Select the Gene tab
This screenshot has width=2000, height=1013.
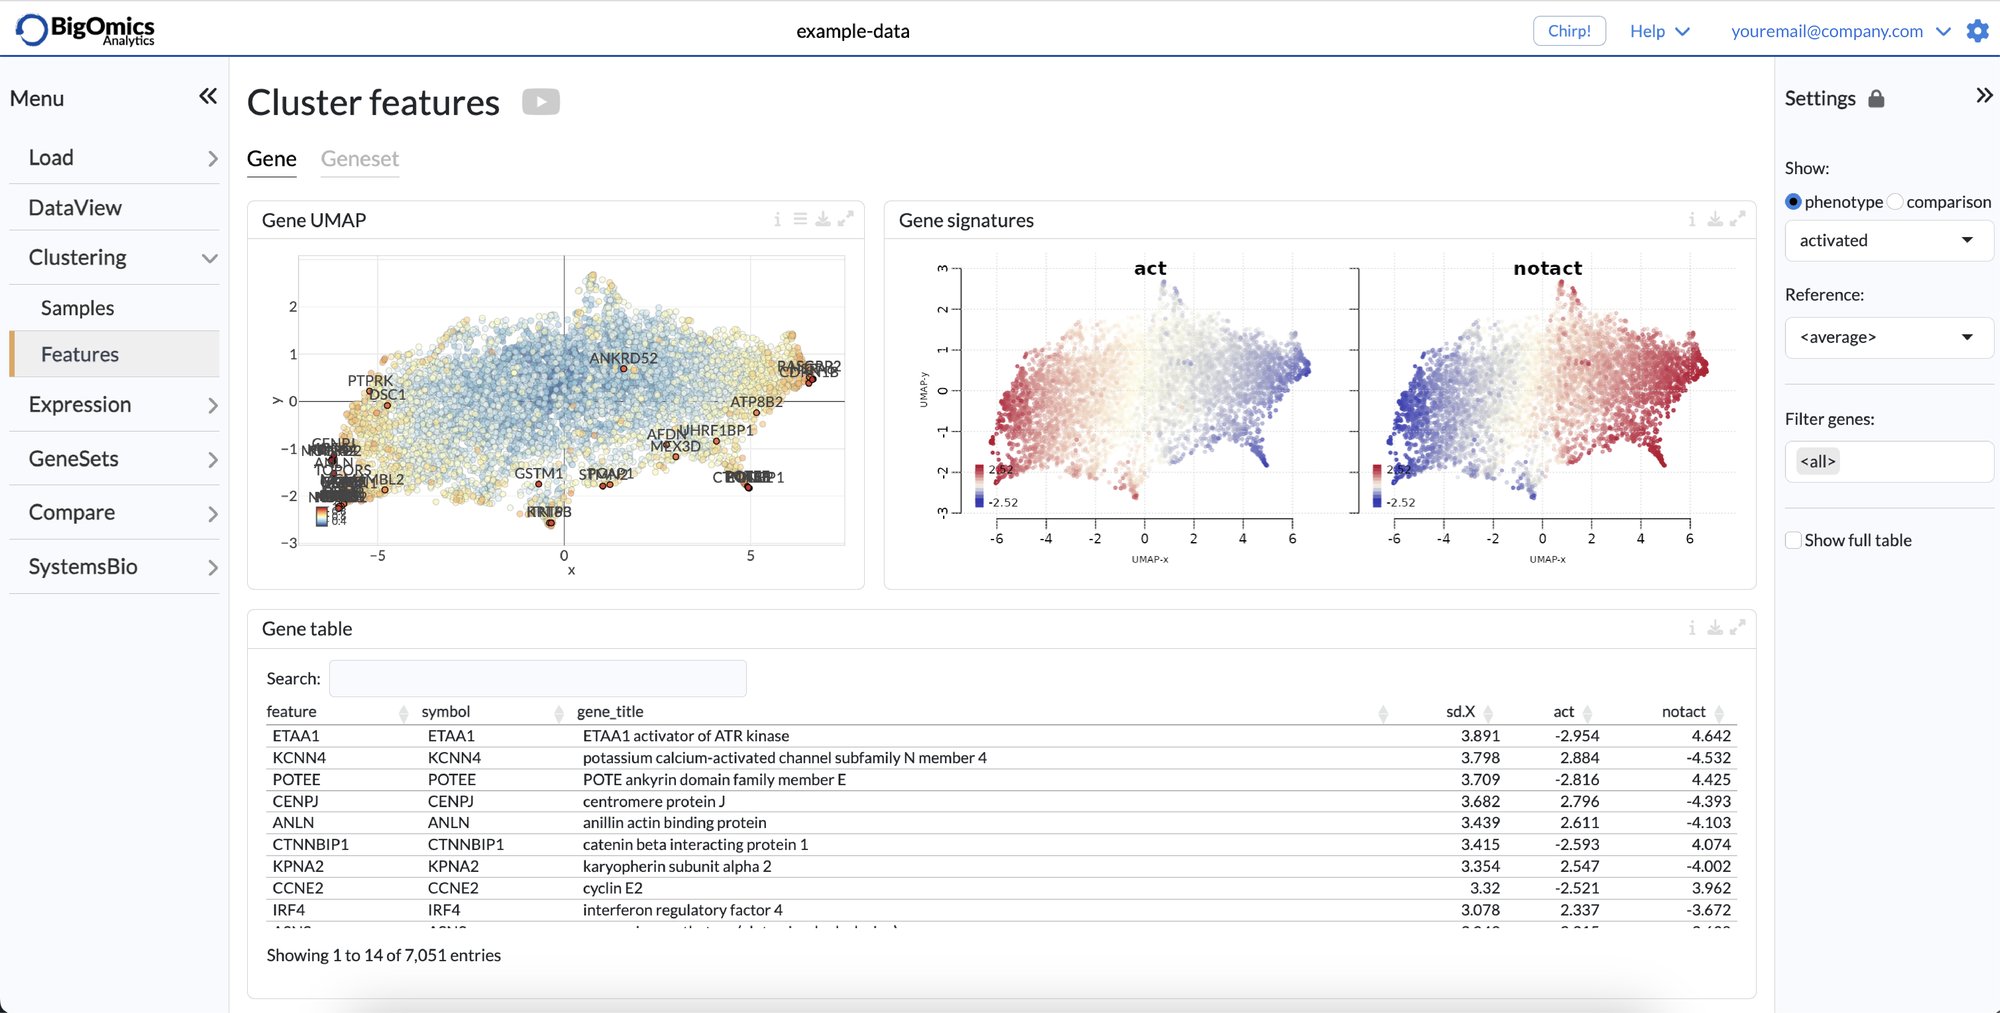[272, 159]
